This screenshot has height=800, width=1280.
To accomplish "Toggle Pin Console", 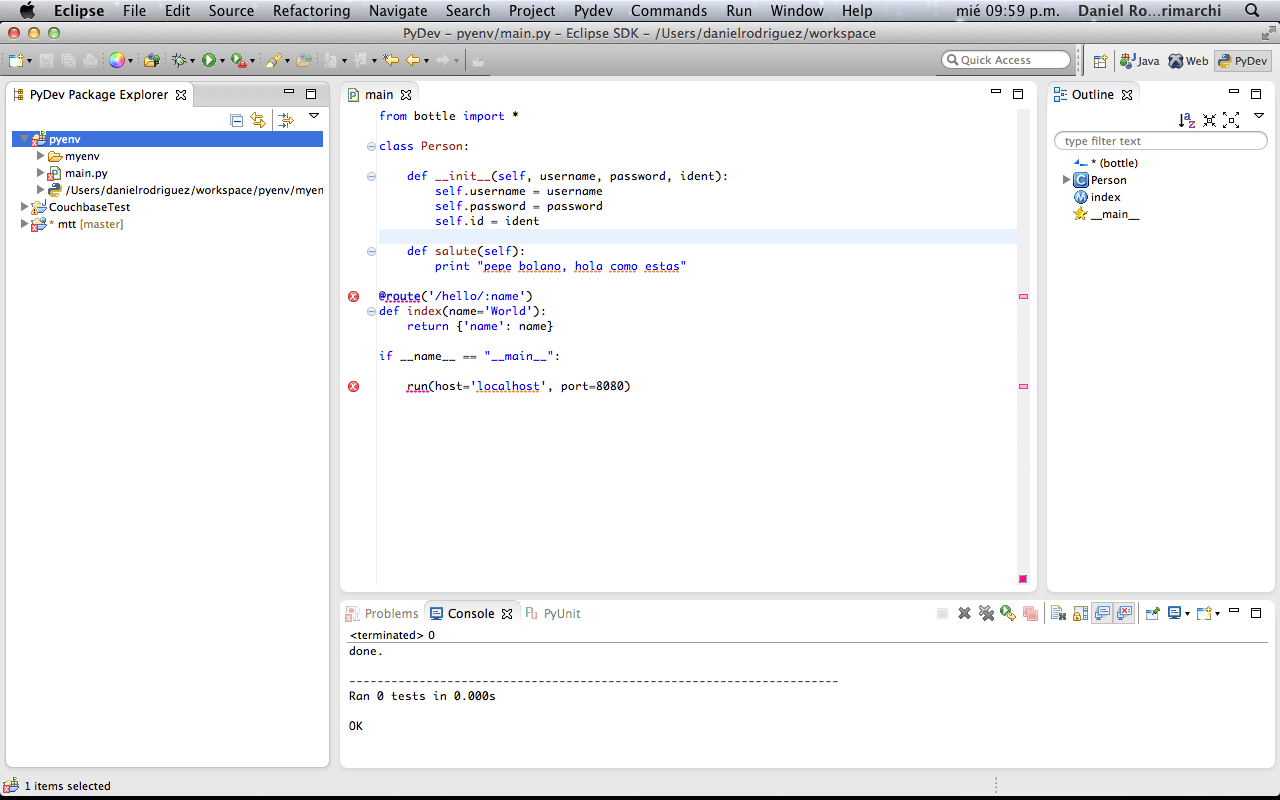I will pos(1152,613).
